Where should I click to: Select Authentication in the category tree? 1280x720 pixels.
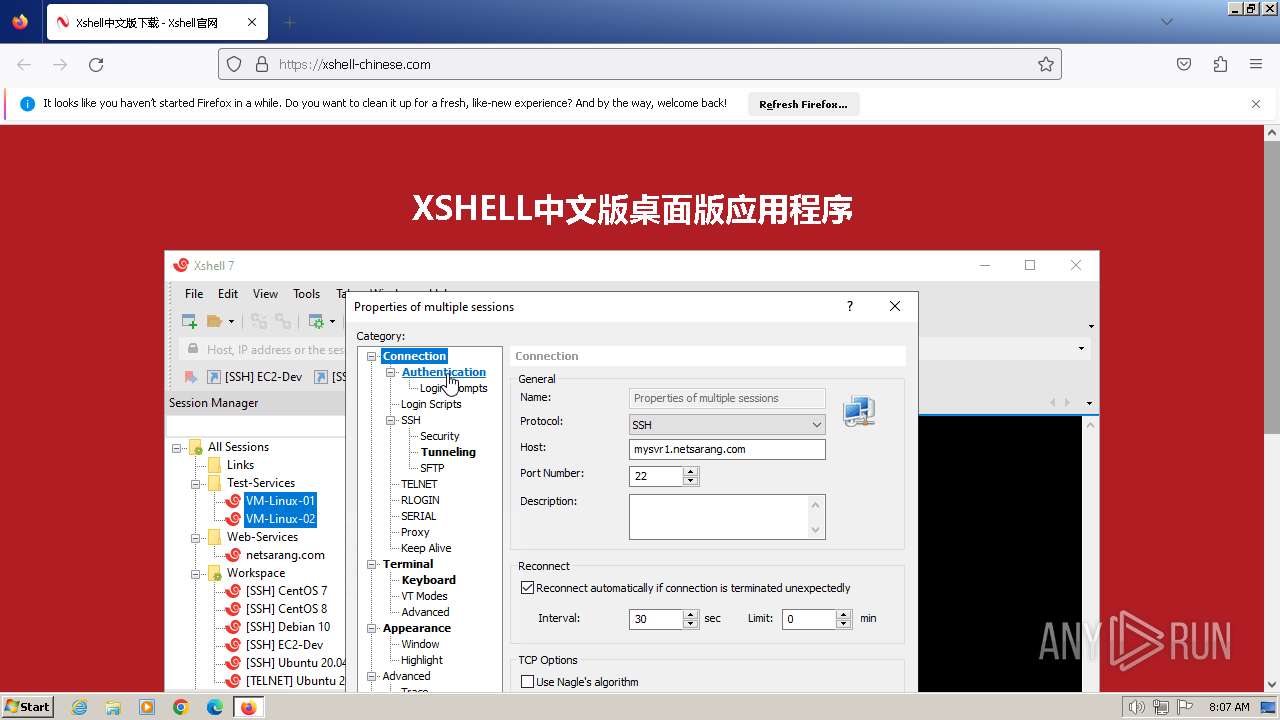pos(444,372)
